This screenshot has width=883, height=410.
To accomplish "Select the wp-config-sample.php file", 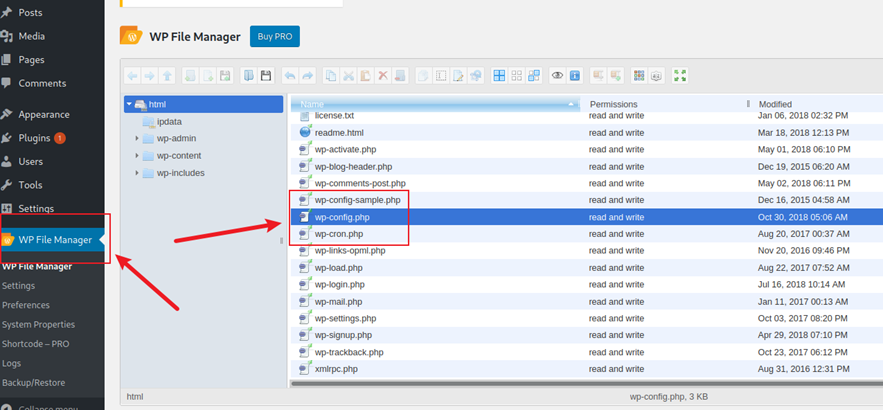I will tap(357, 200).
